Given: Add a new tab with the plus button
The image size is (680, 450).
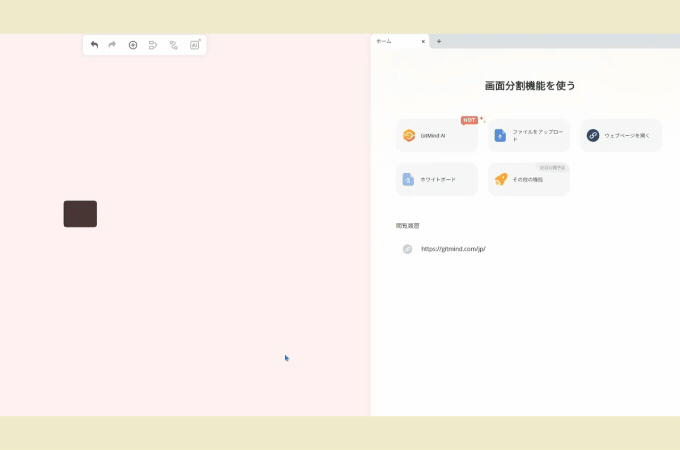Looking at the screenshot, I should point(439,42).
